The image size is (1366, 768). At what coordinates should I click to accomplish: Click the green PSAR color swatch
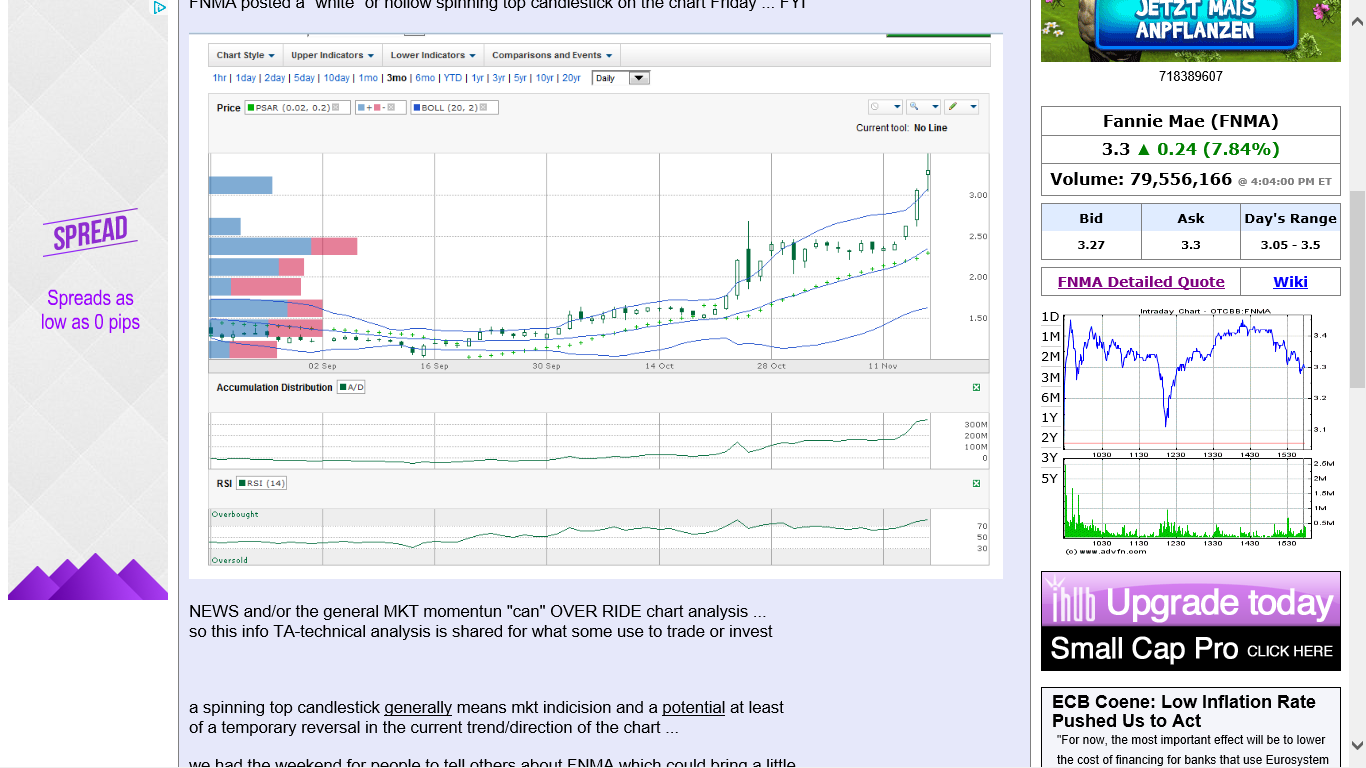coord(251,107)
